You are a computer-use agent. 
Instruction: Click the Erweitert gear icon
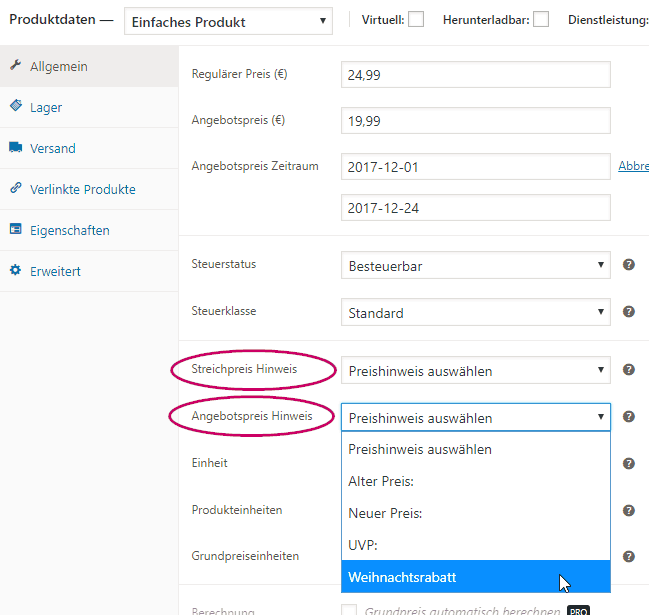(16, 270)
